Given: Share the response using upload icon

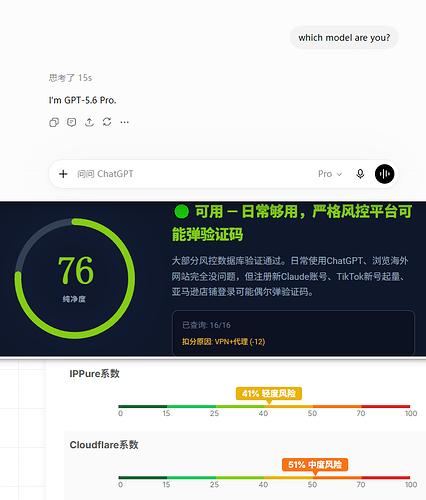Looking at the screenshot, I should pyautogui.click(x=89, y=122).
